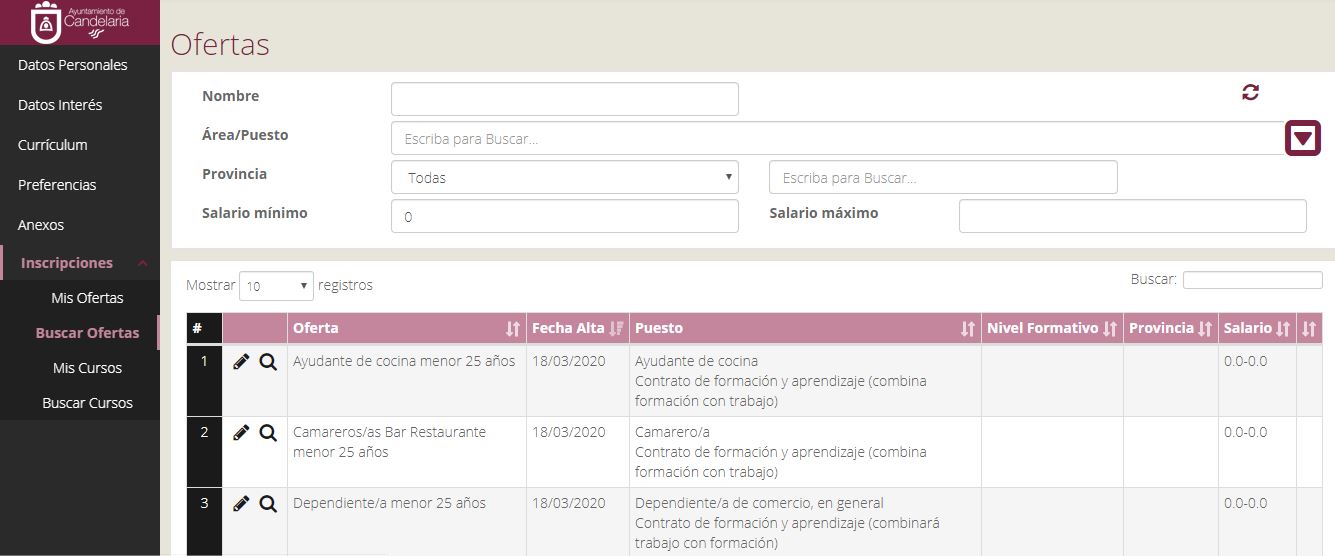This screenshot has width=1335, height=556.
Task: Click the 18/03/2020 date in row 3
Action: click(x=569, y=503)
